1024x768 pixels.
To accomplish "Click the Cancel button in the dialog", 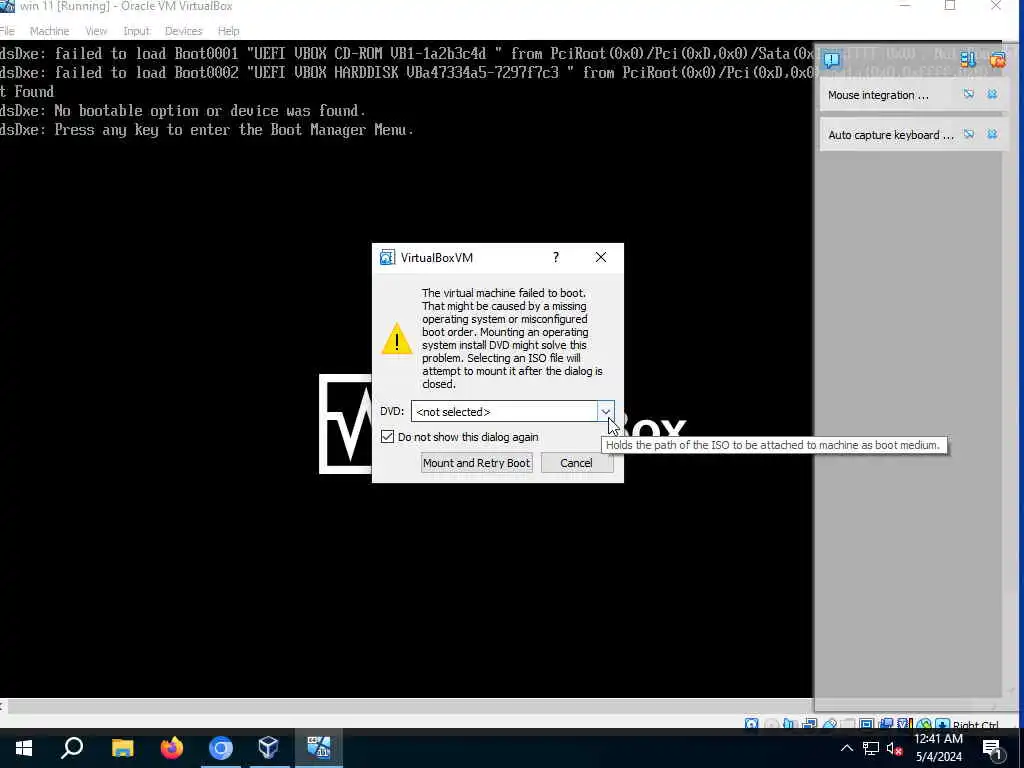I will [x=576, y=463].
